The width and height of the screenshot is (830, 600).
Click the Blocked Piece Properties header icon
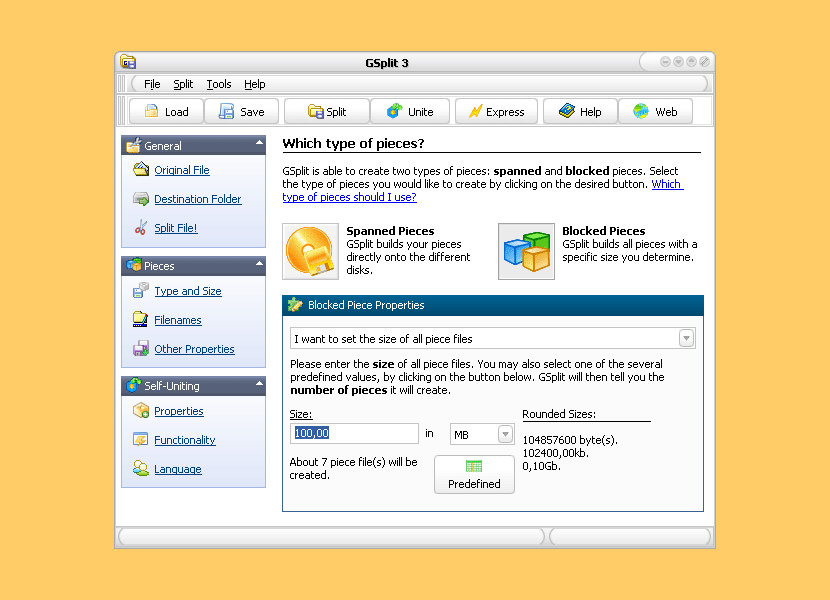(295, 305)
